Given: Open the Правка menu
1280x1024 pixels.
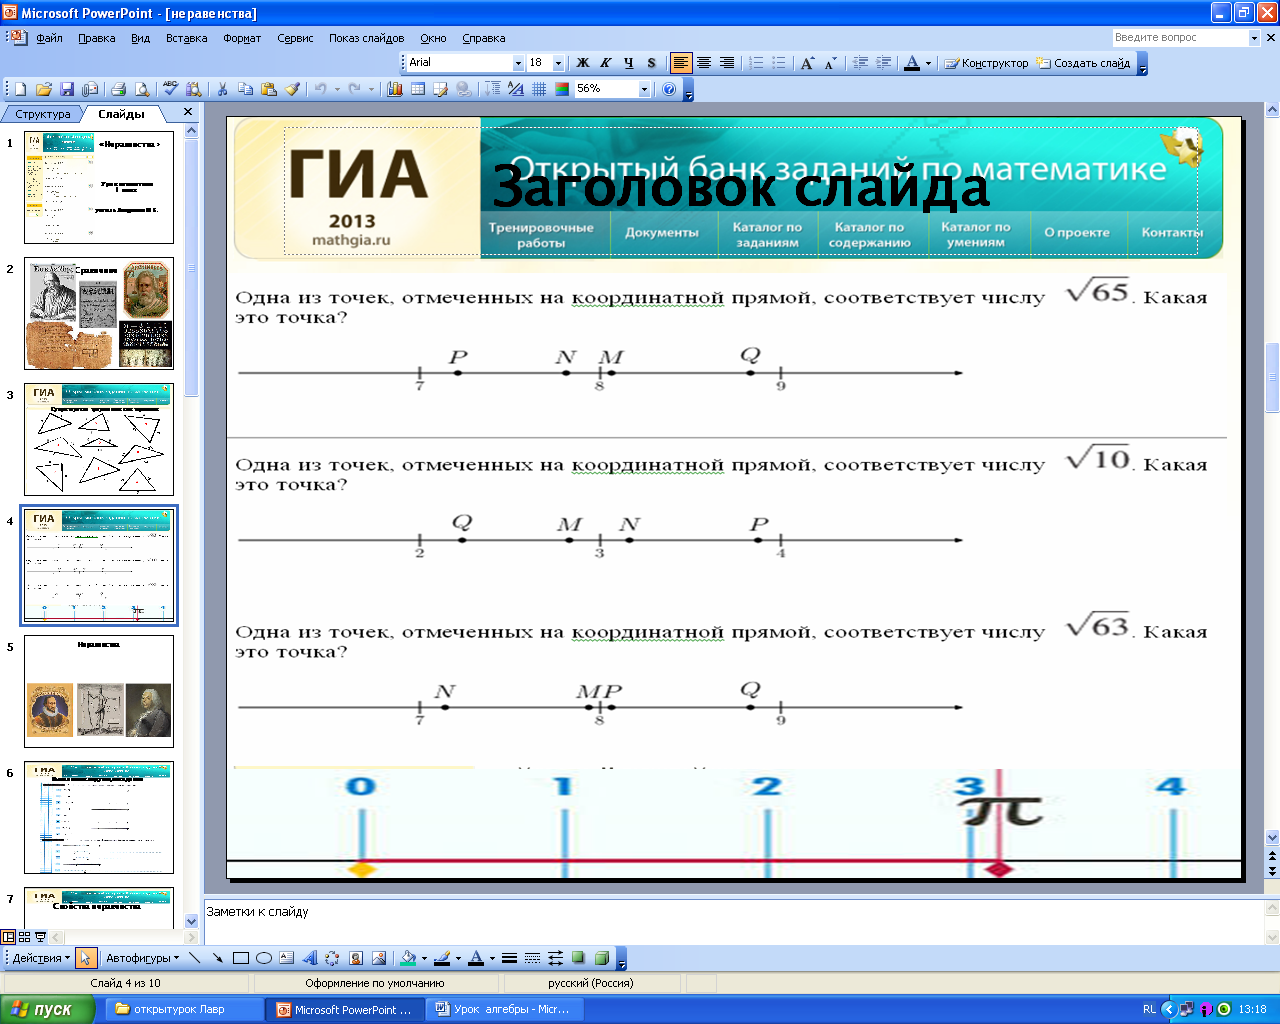Looking at the screenshot, I should [96, 38].
